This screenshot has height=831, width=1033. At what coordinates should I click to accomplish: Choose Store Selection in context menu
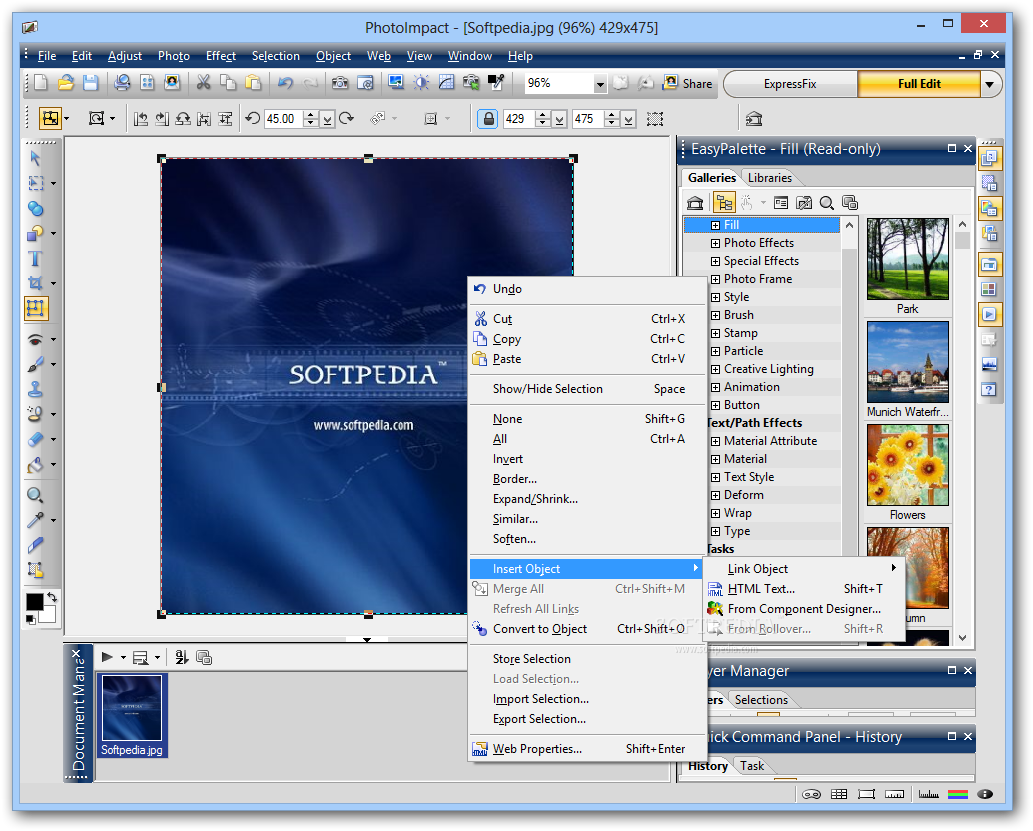(586, 659)
